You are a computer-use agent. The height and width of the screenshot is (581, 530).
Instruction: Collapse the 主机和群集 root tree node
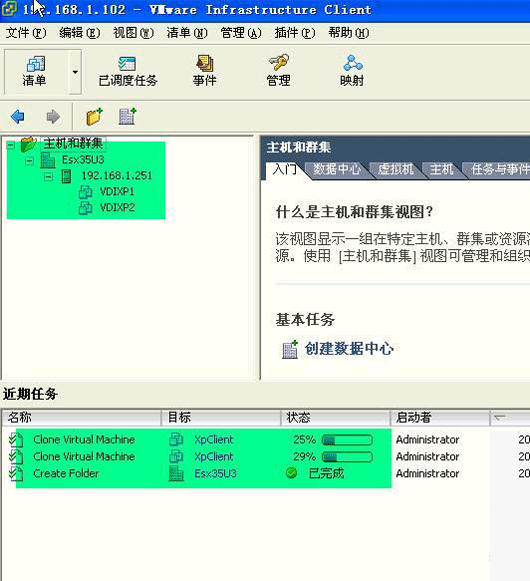click(11, 145)
